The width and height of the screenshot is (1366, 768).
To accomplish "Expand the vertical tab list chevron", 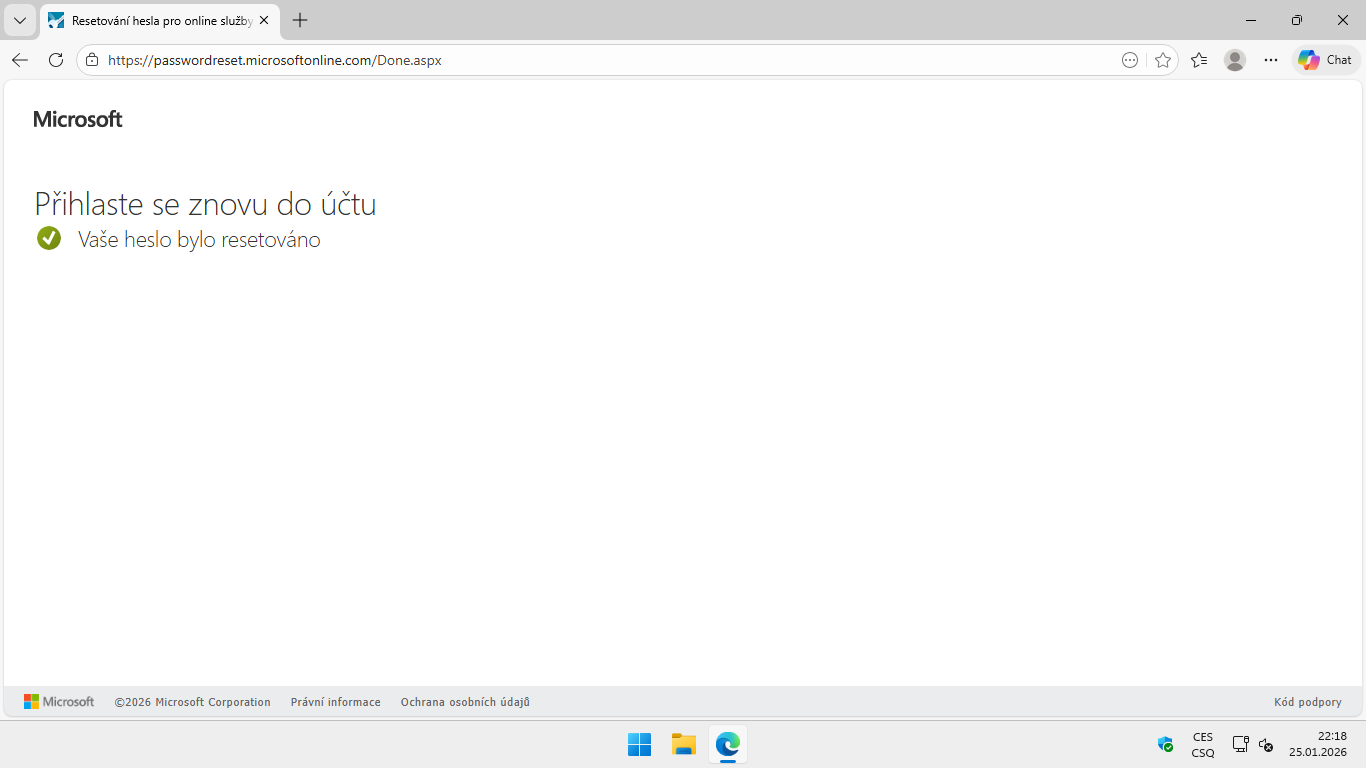I will click(19, 20).
